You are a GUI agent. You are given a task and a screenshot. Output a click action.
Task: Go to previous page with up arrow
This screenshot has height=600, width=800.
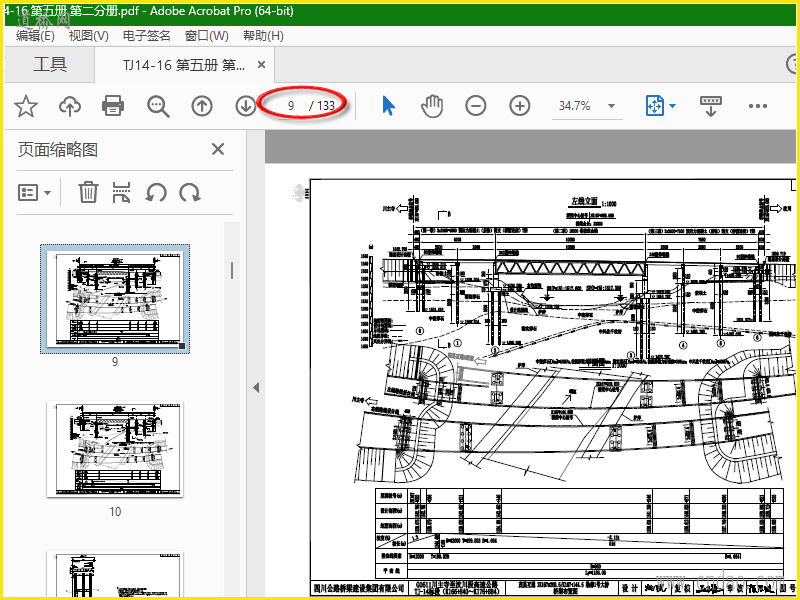[x=202, y=106]
